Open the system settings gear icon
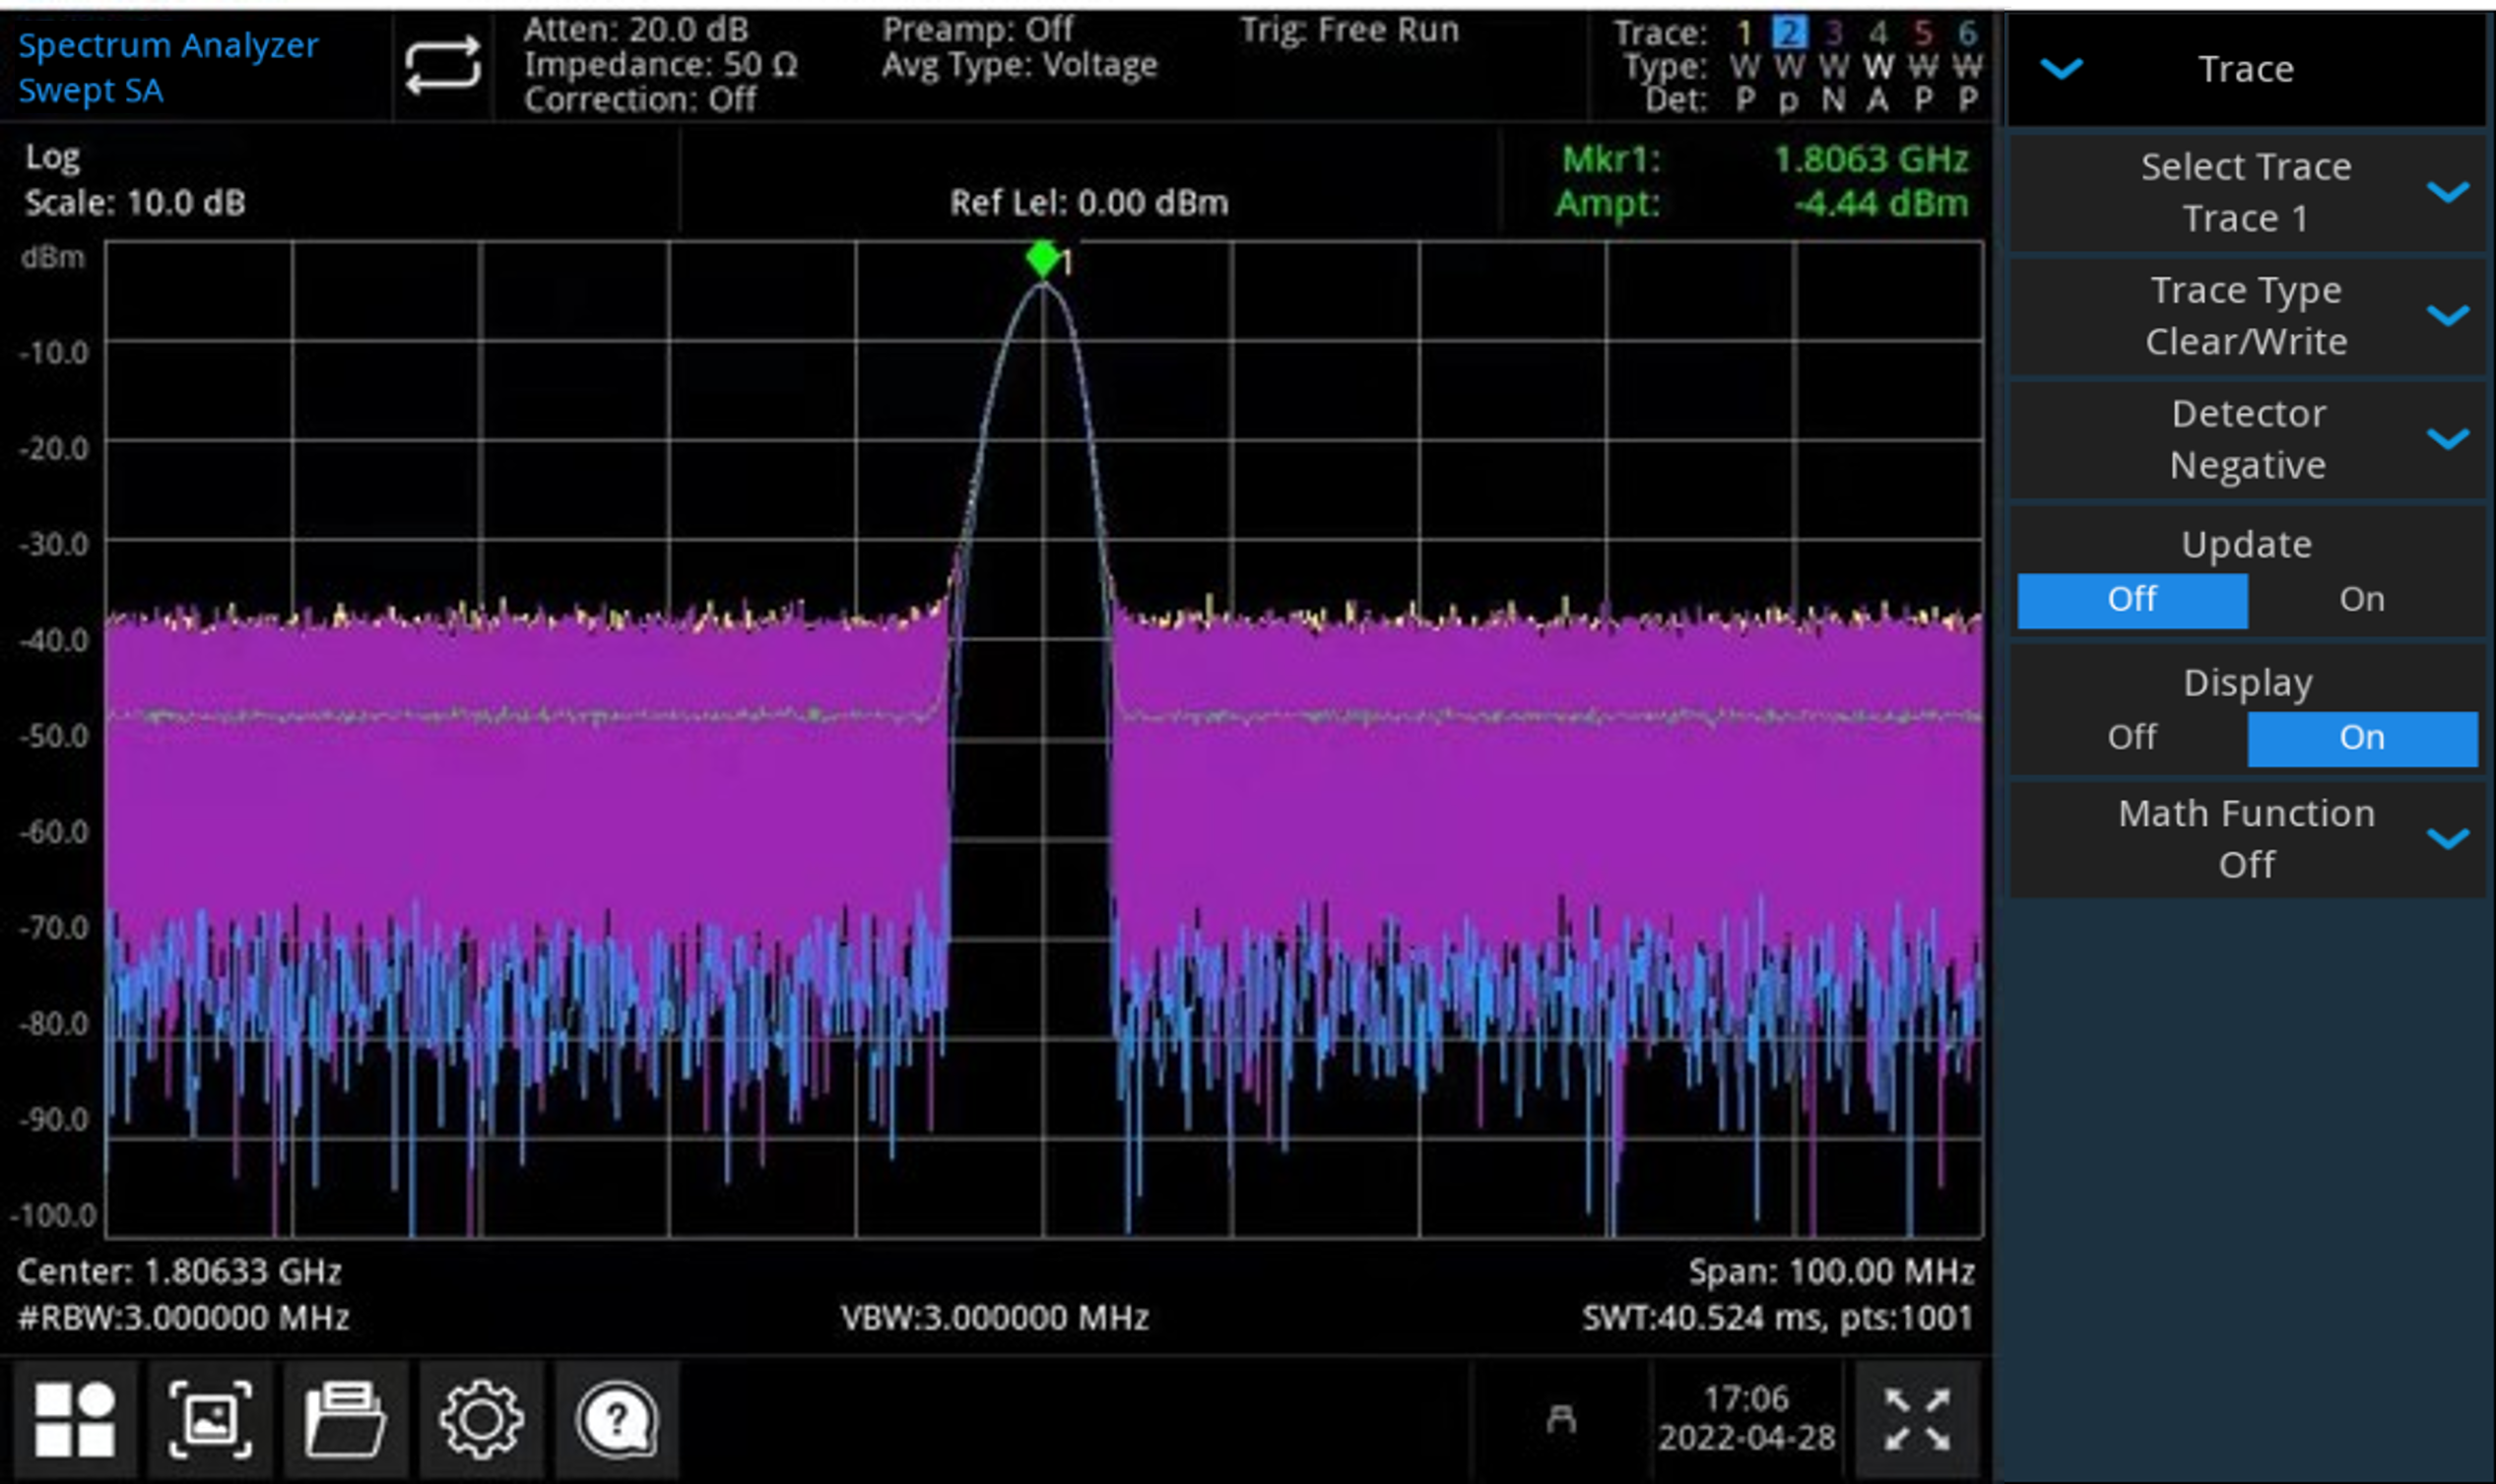Image resolution: width=2496 pixels, height=1484 pixels. click(482, 1417)
